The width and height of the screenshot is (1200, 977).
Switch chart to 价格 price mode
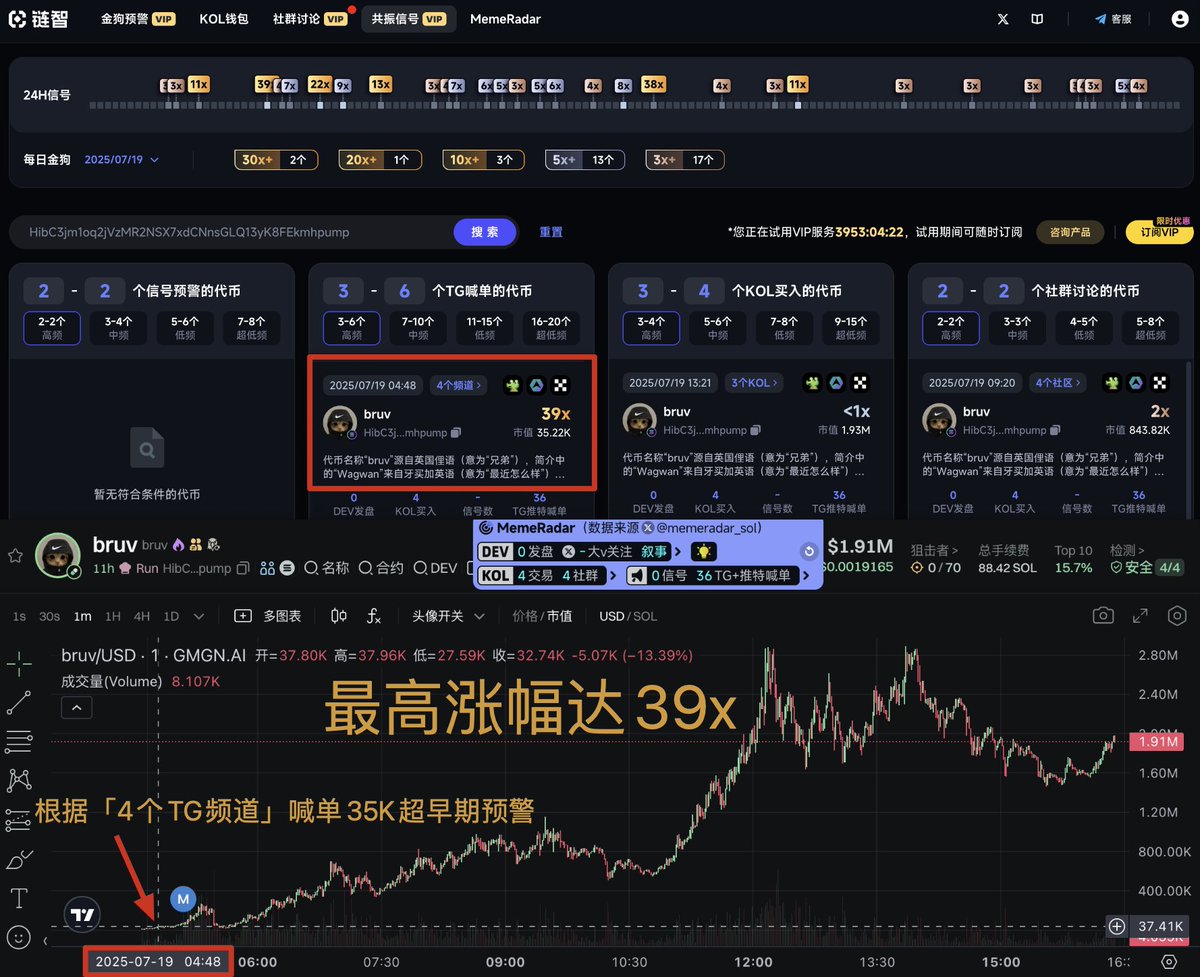[x=525, y=616]
